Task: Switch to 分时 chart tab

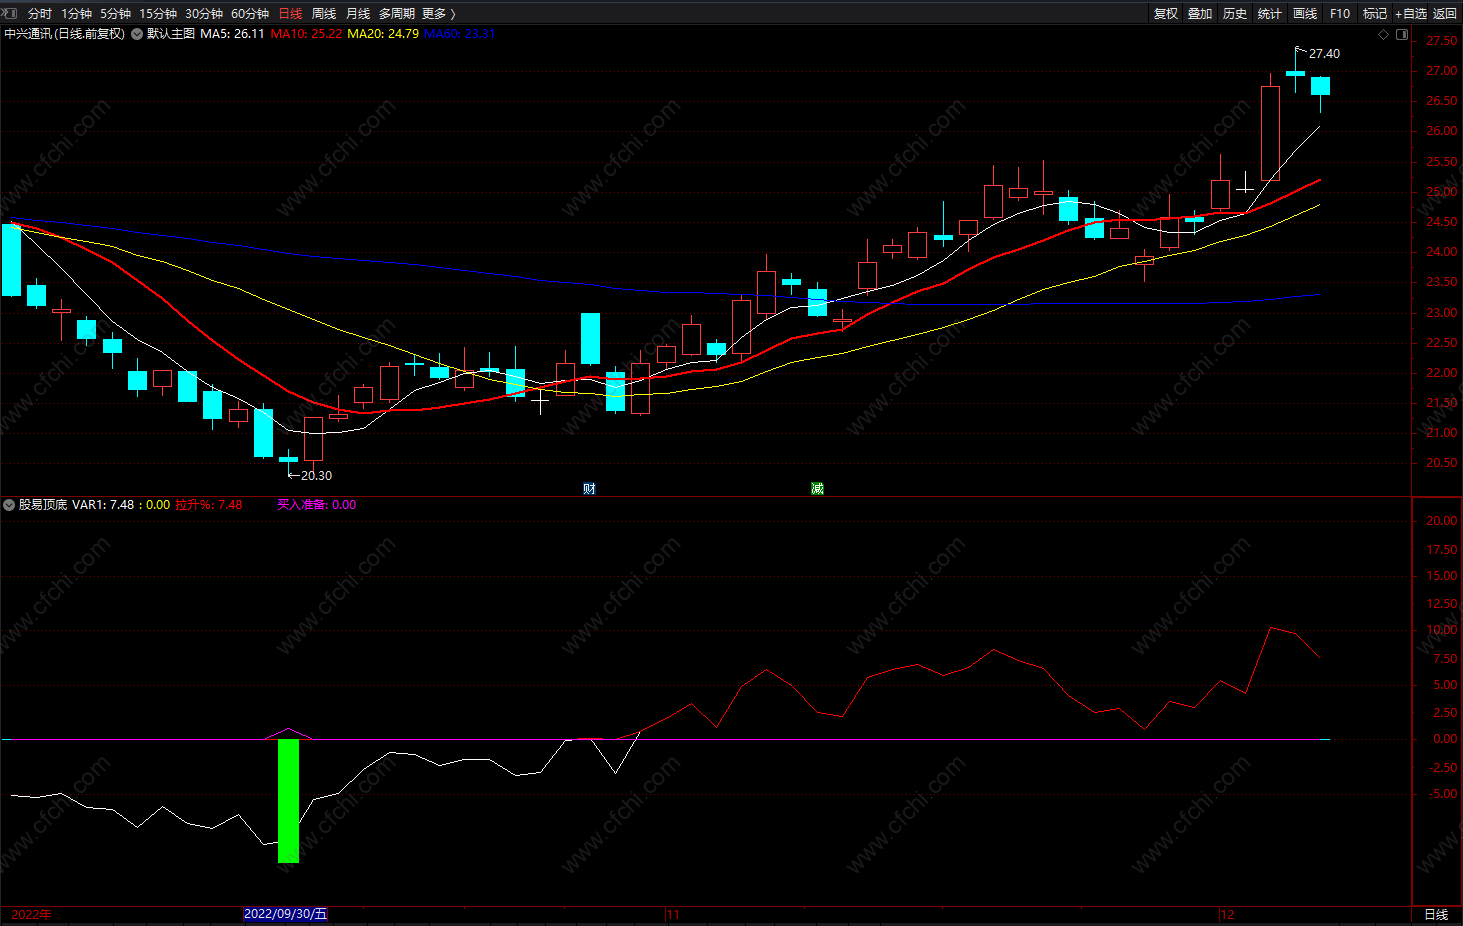Action: (x=40, y=13)
